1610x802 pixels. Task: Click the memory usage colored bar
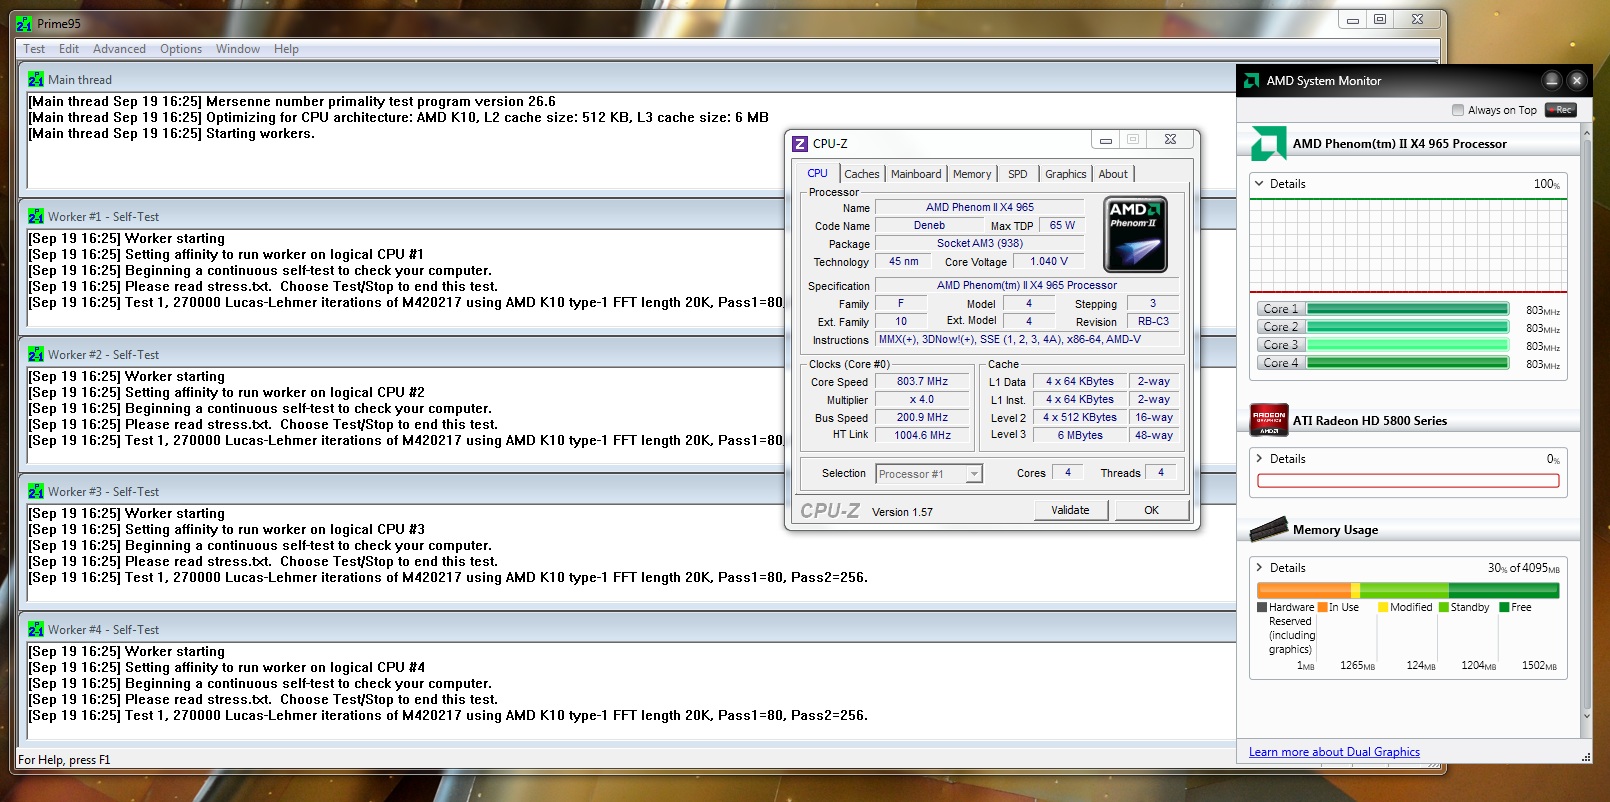point(1408,590)
